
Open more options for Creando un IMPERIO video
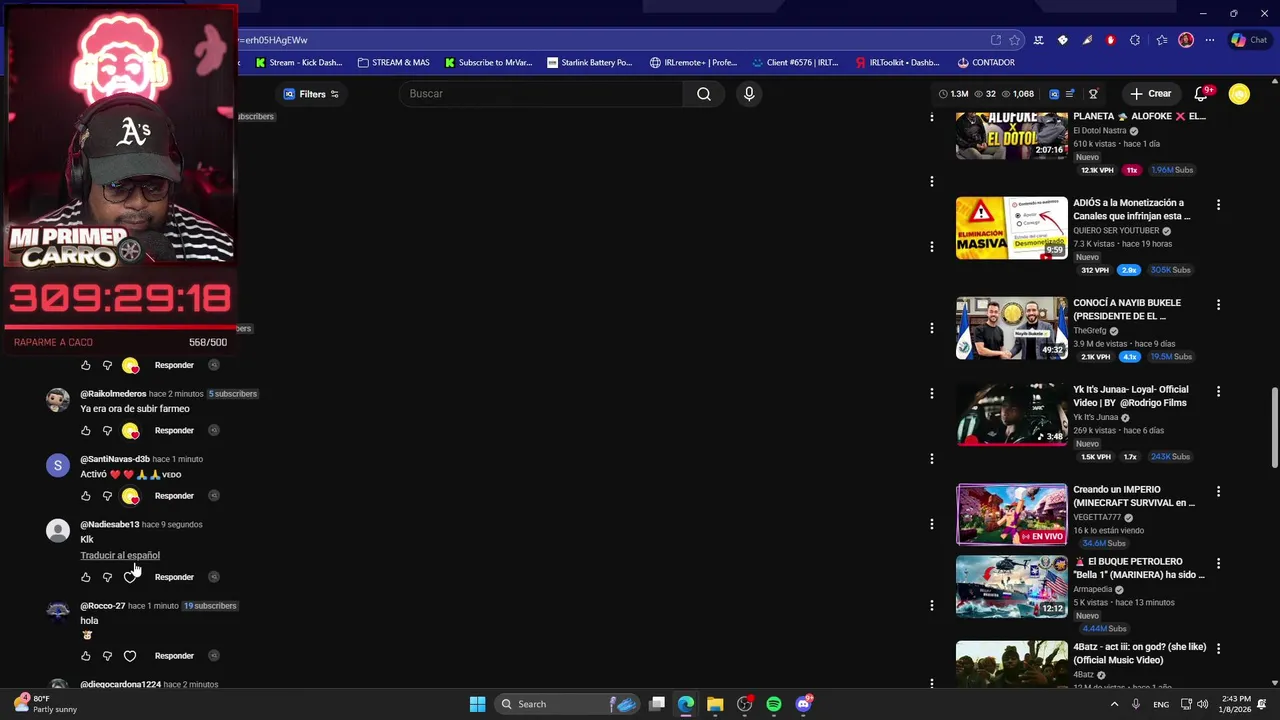pos(1218,491)
